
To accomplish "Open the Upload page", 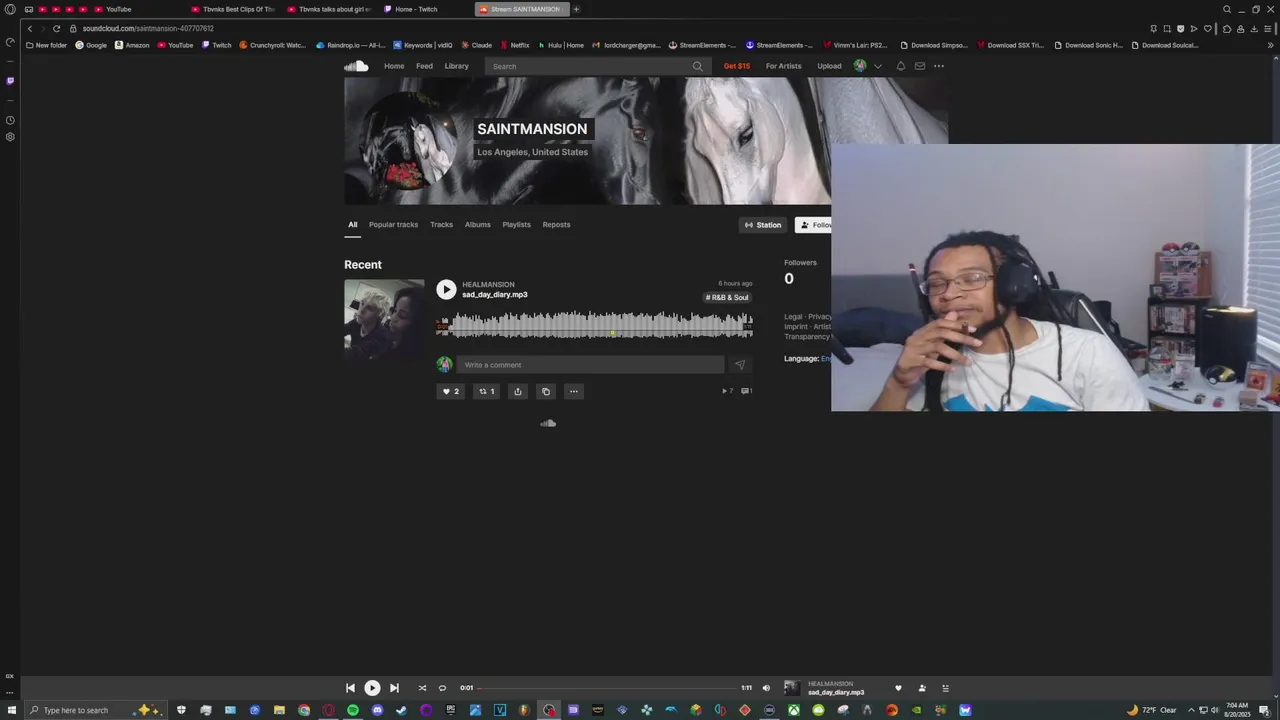I will [x=829, y=66].
